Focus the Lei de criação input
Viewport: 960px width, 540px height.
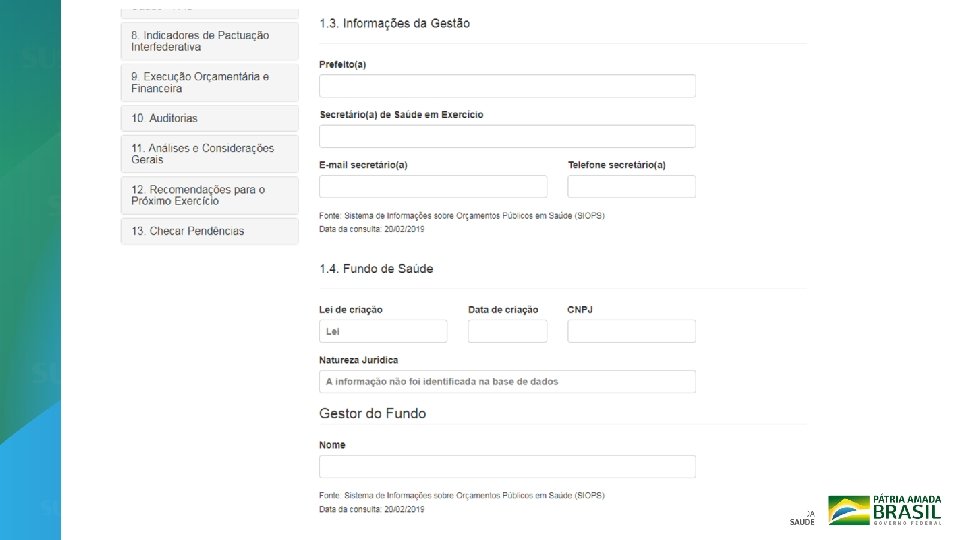pos(383,331)
